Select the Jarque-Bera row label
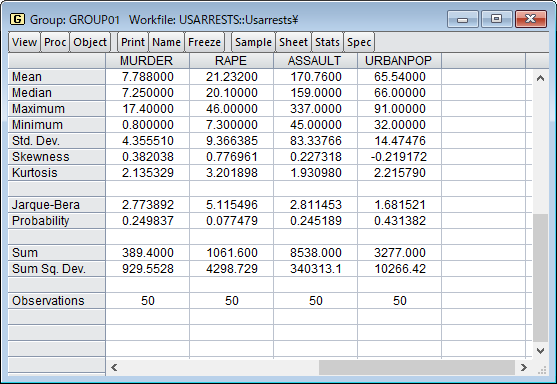557x384 pixels. (56, 205)
